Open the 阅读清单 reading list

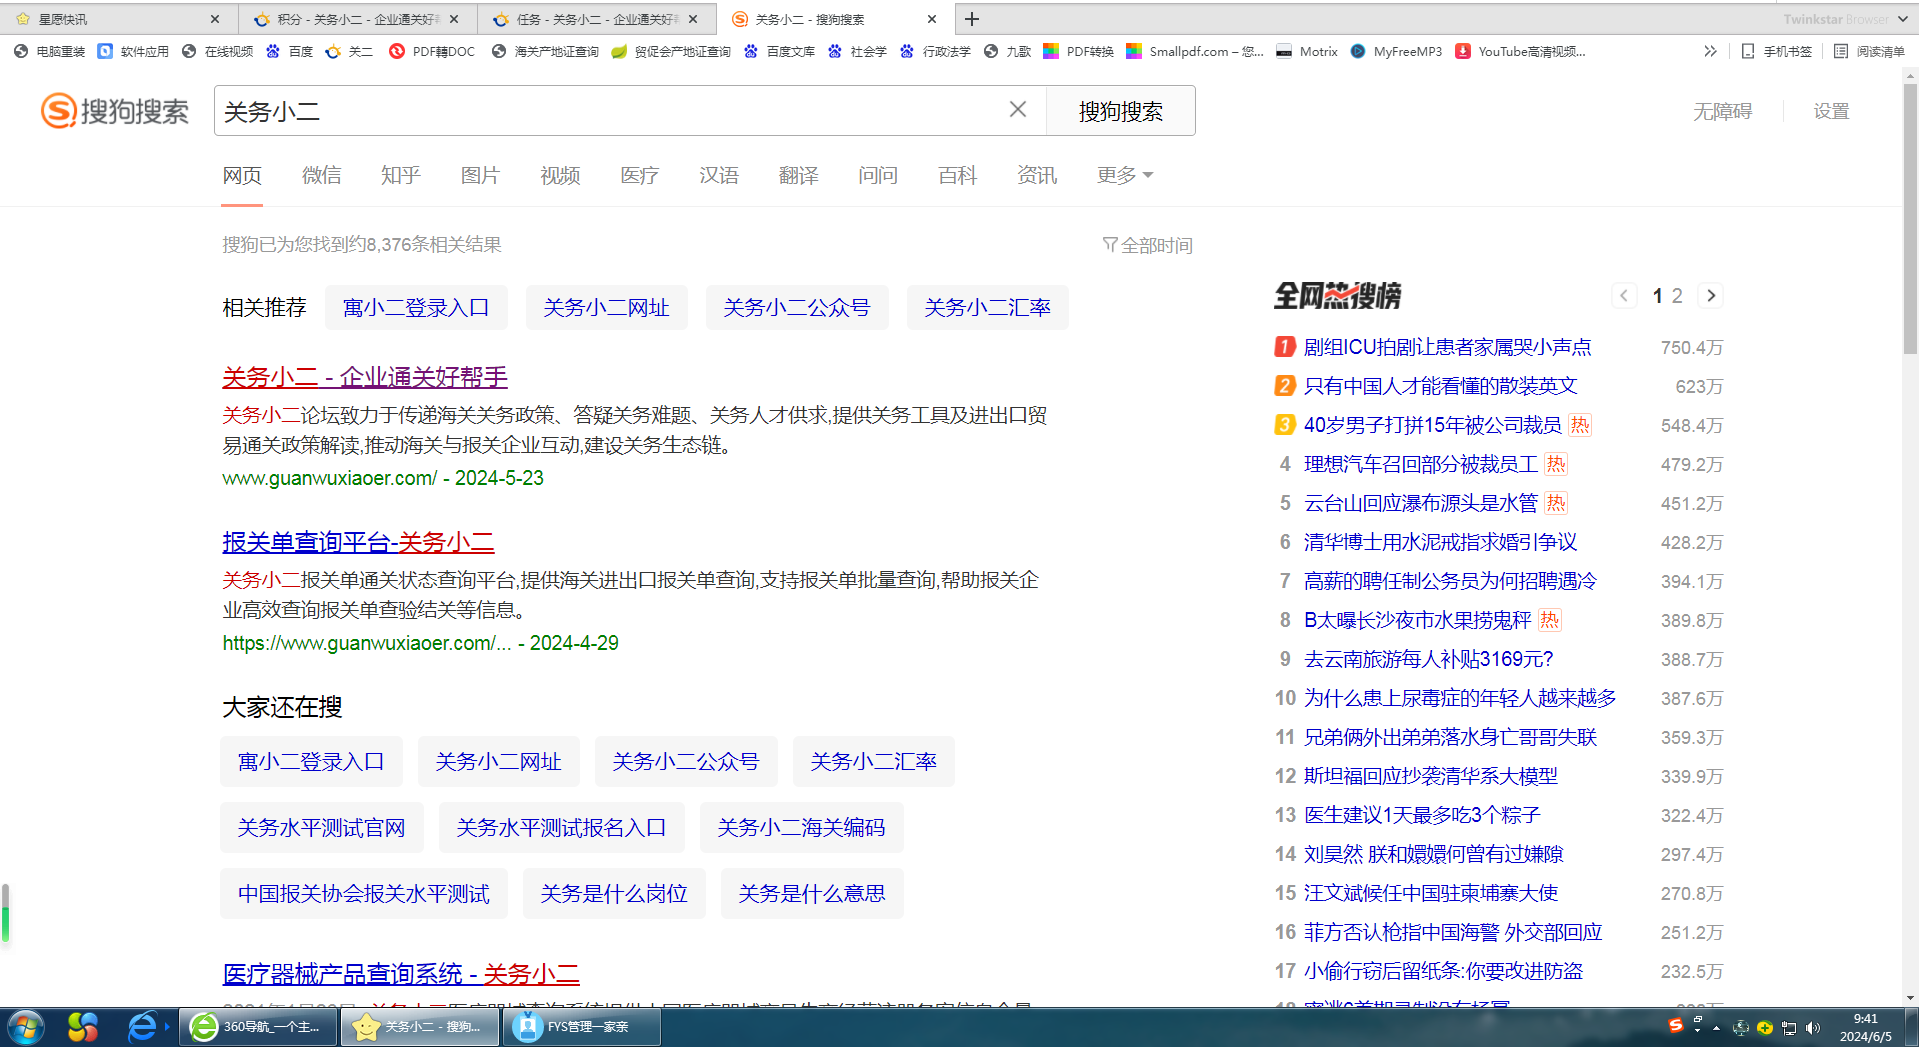click(1869, 51)
